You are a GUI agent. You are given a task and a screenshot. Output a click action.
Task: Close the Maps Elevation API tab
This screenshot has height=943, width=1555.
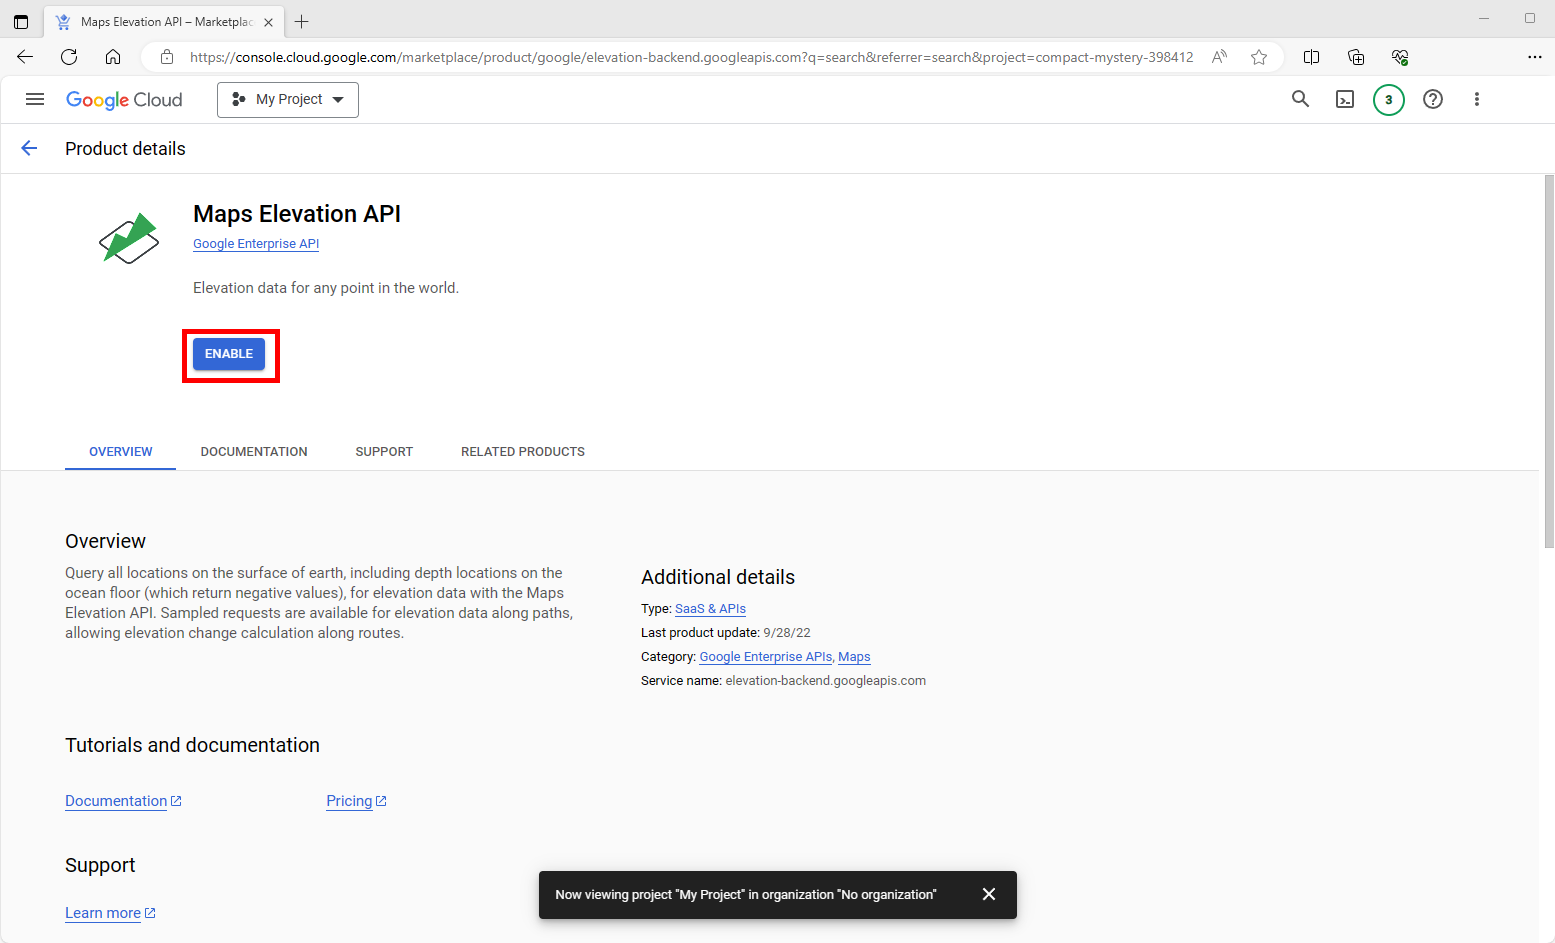pyautogui.click(x=268, y=22)
